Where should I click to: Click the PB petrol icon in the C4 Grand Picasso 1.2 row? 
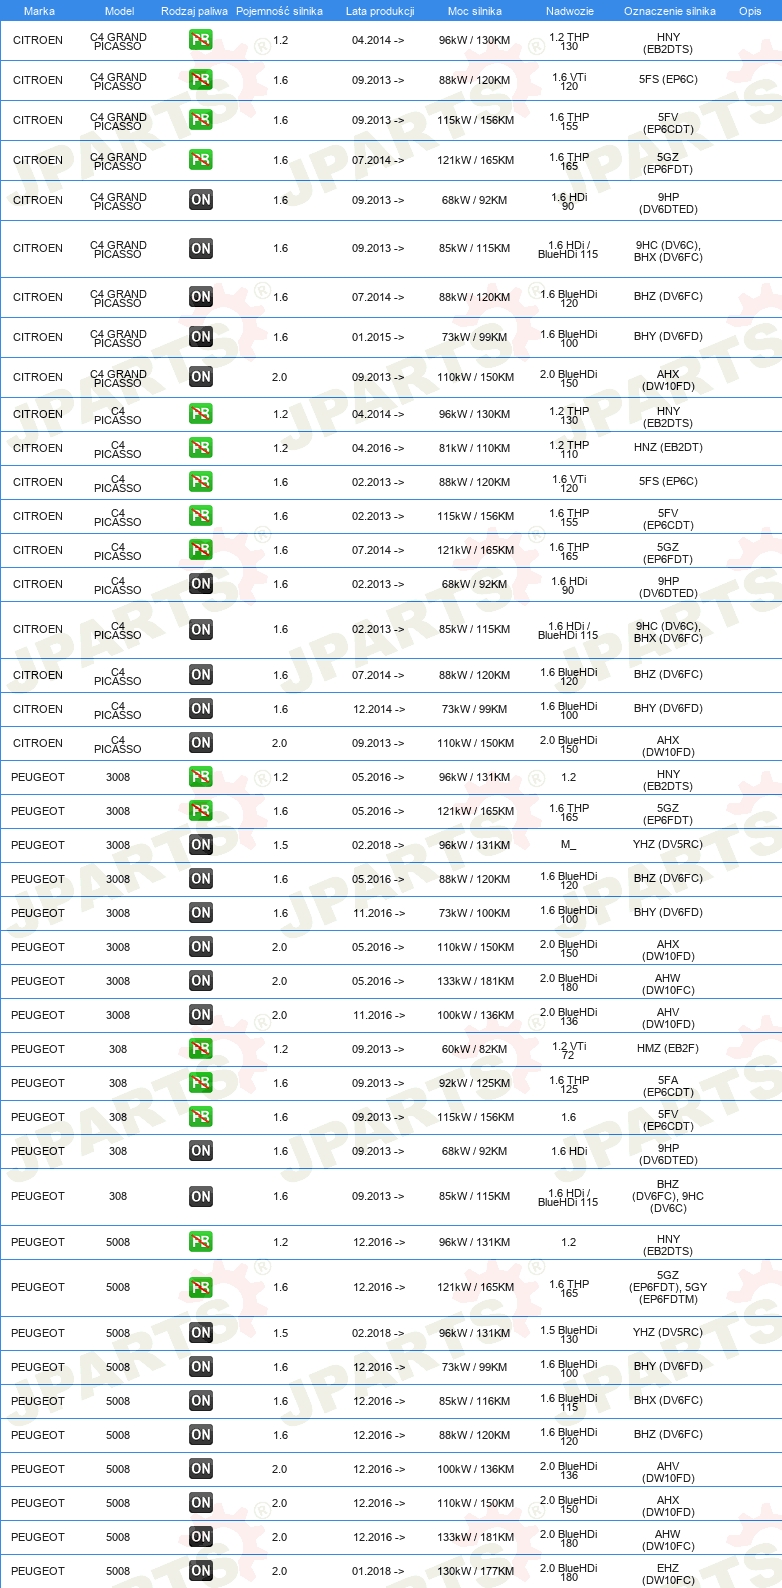[x=201, y=40]
